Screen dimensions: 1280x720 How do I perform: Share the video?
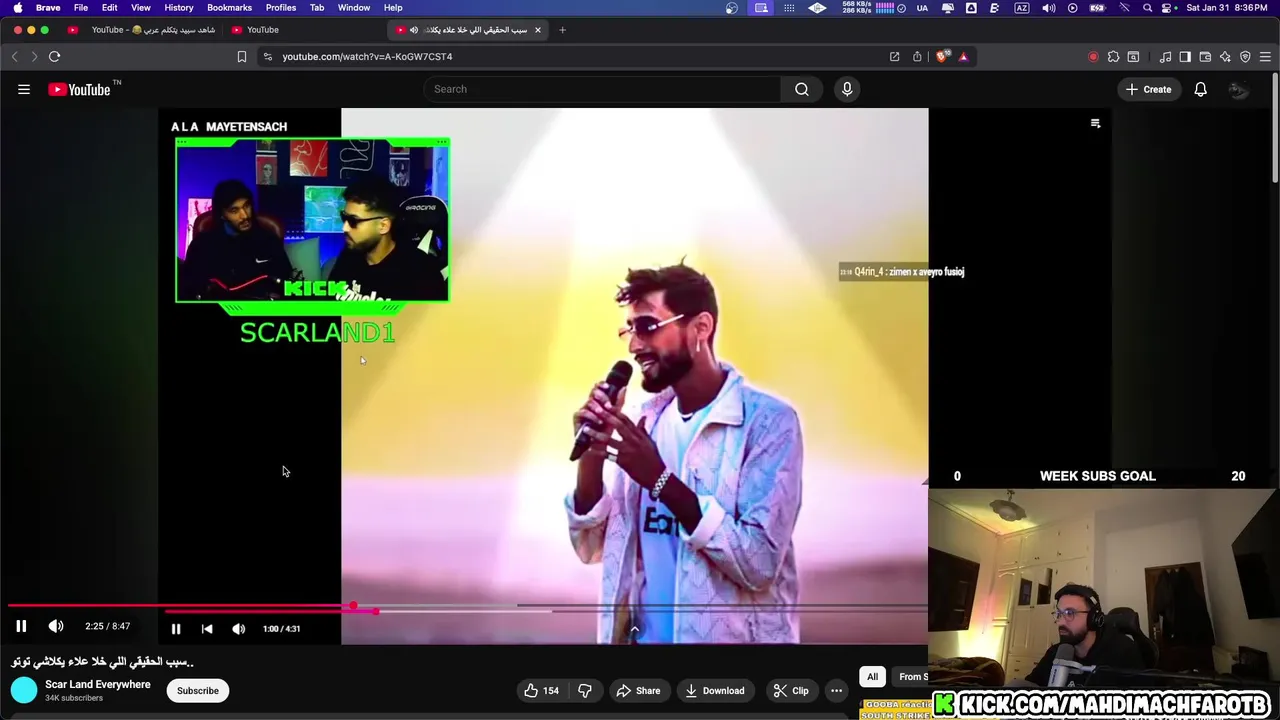pyautogui.click(x=638, y=690)
